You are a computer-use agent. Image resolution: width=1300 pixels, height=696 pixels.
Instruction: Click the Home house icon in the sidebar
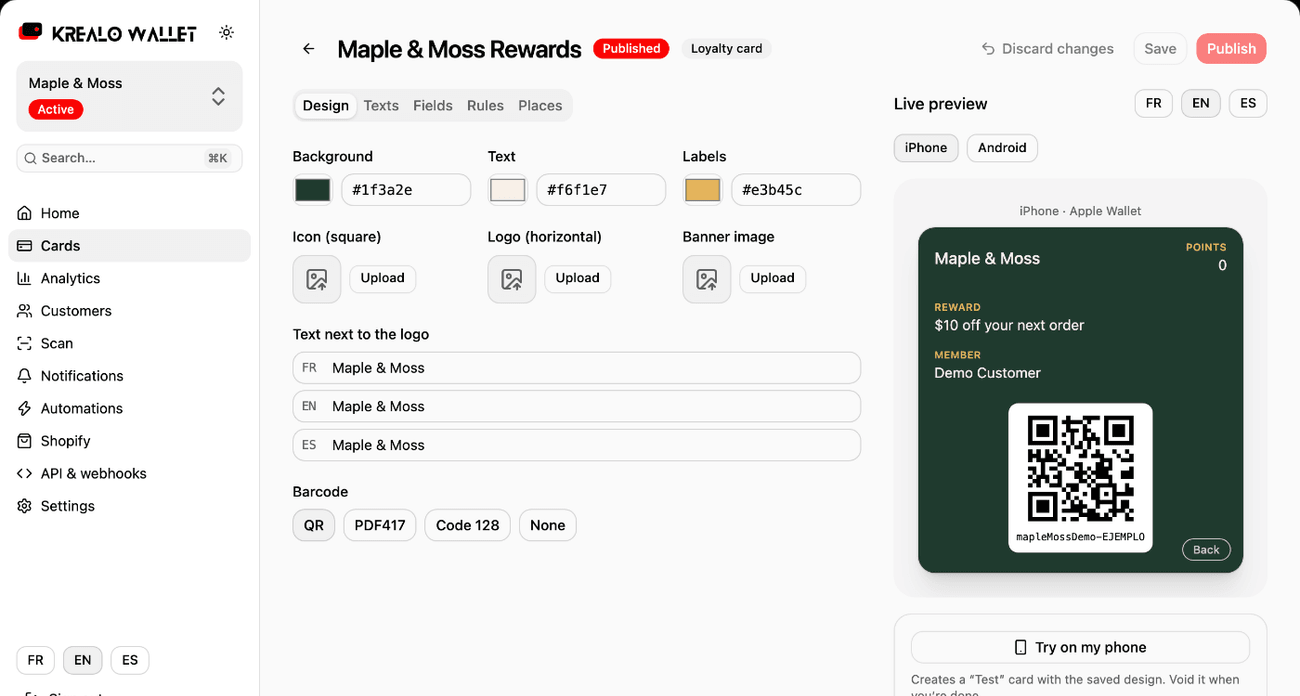click(25, 213)
